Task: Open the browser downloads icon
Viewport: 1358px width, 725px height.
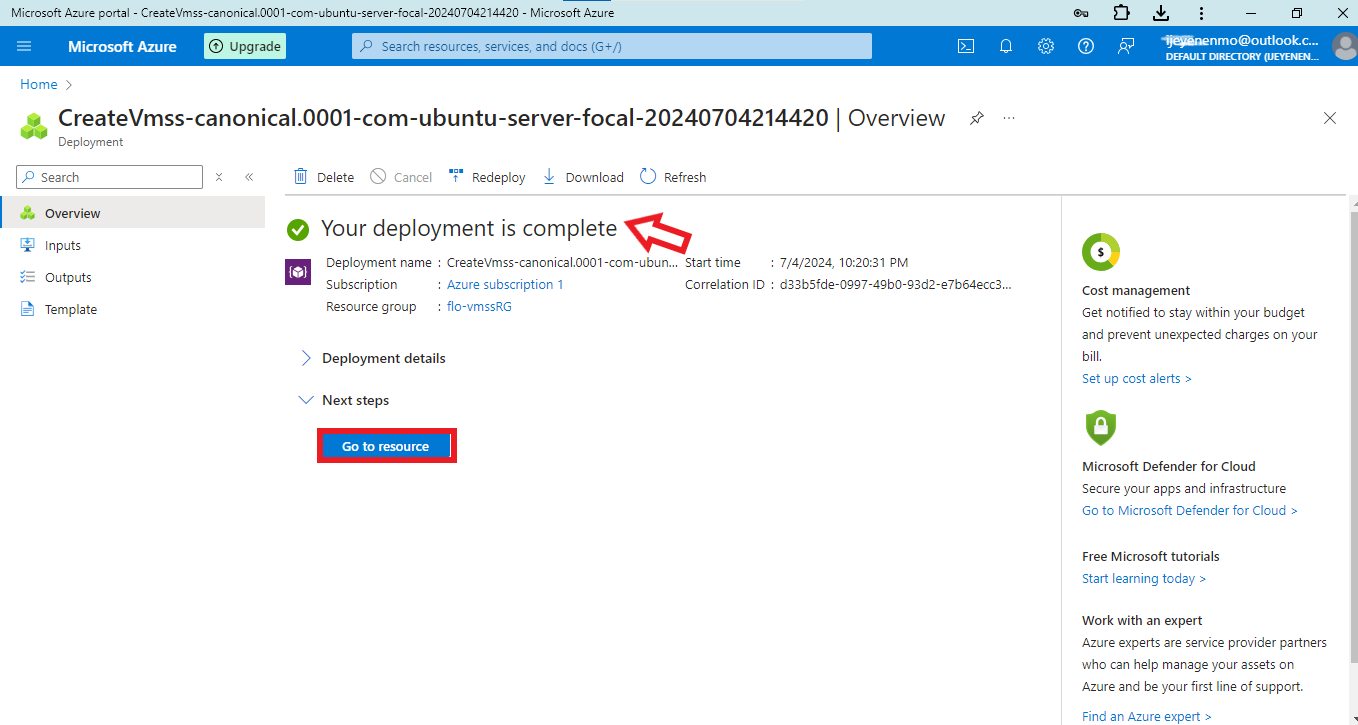Action: 1161,13
